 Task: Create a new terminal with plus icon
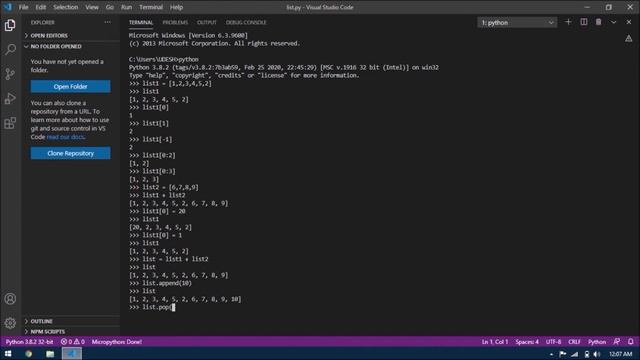pos(568,22)
